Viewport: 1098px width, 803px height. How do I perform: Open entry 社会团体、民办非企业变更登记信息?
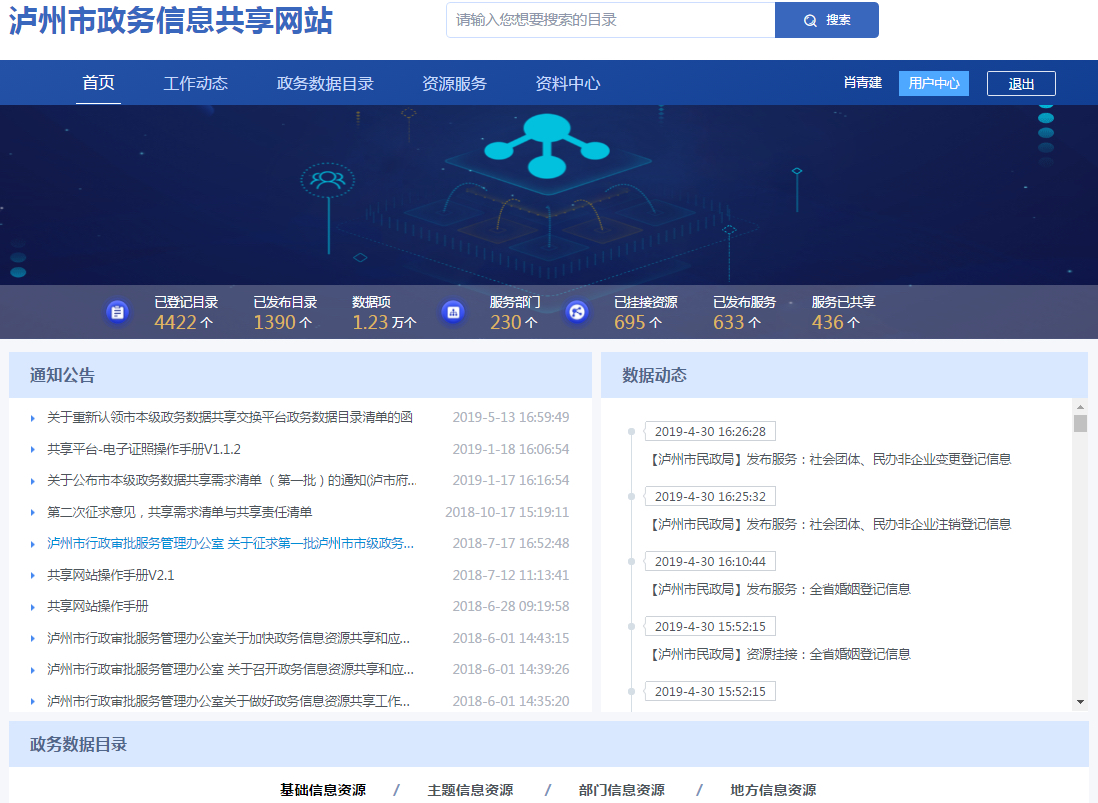[x=831, y=459]
